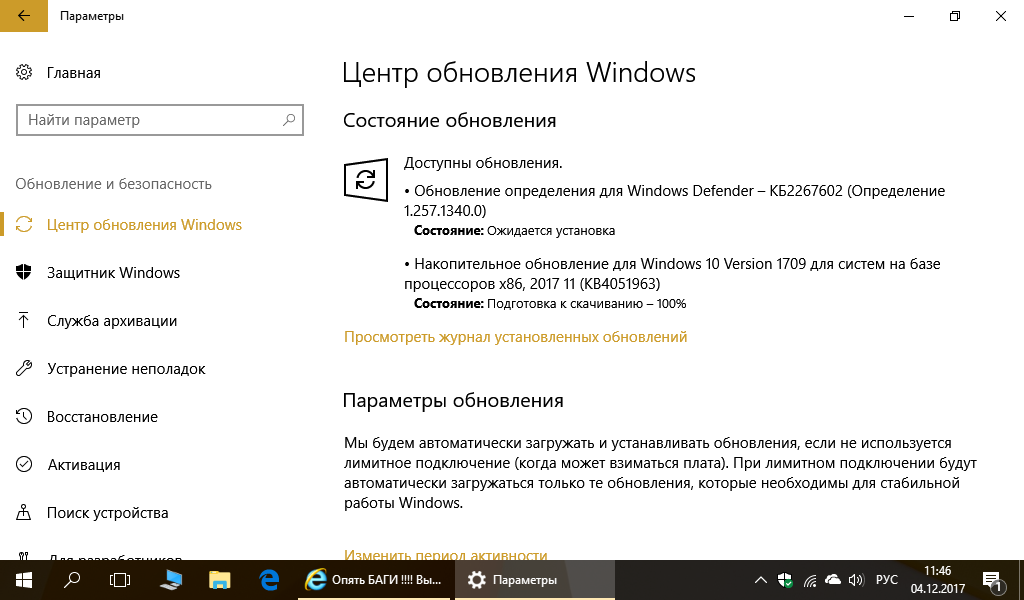This screenshot has height=600, width=1024.
Task: Click status text Ожидается установка
Action: [551, 230]
